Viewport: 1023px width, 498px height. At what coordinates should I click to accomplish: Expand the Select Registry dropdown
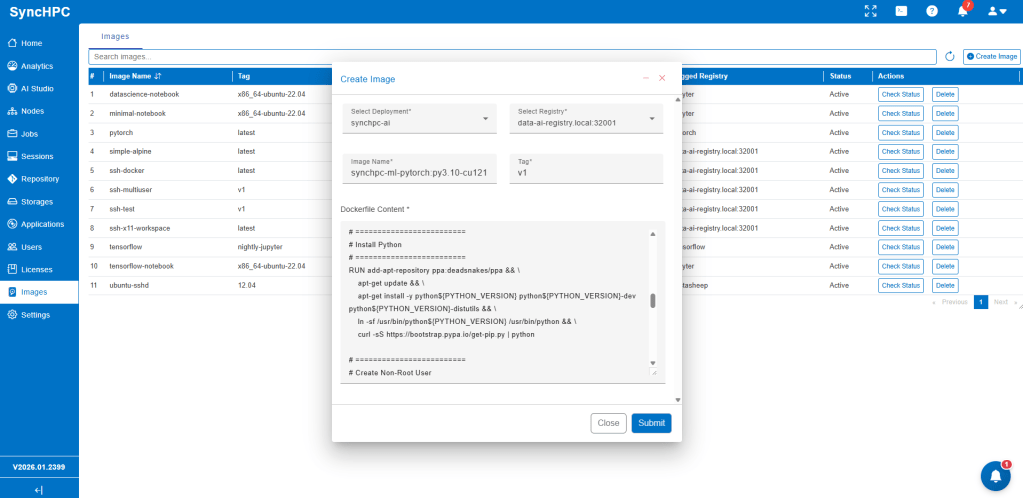point(586,117)
